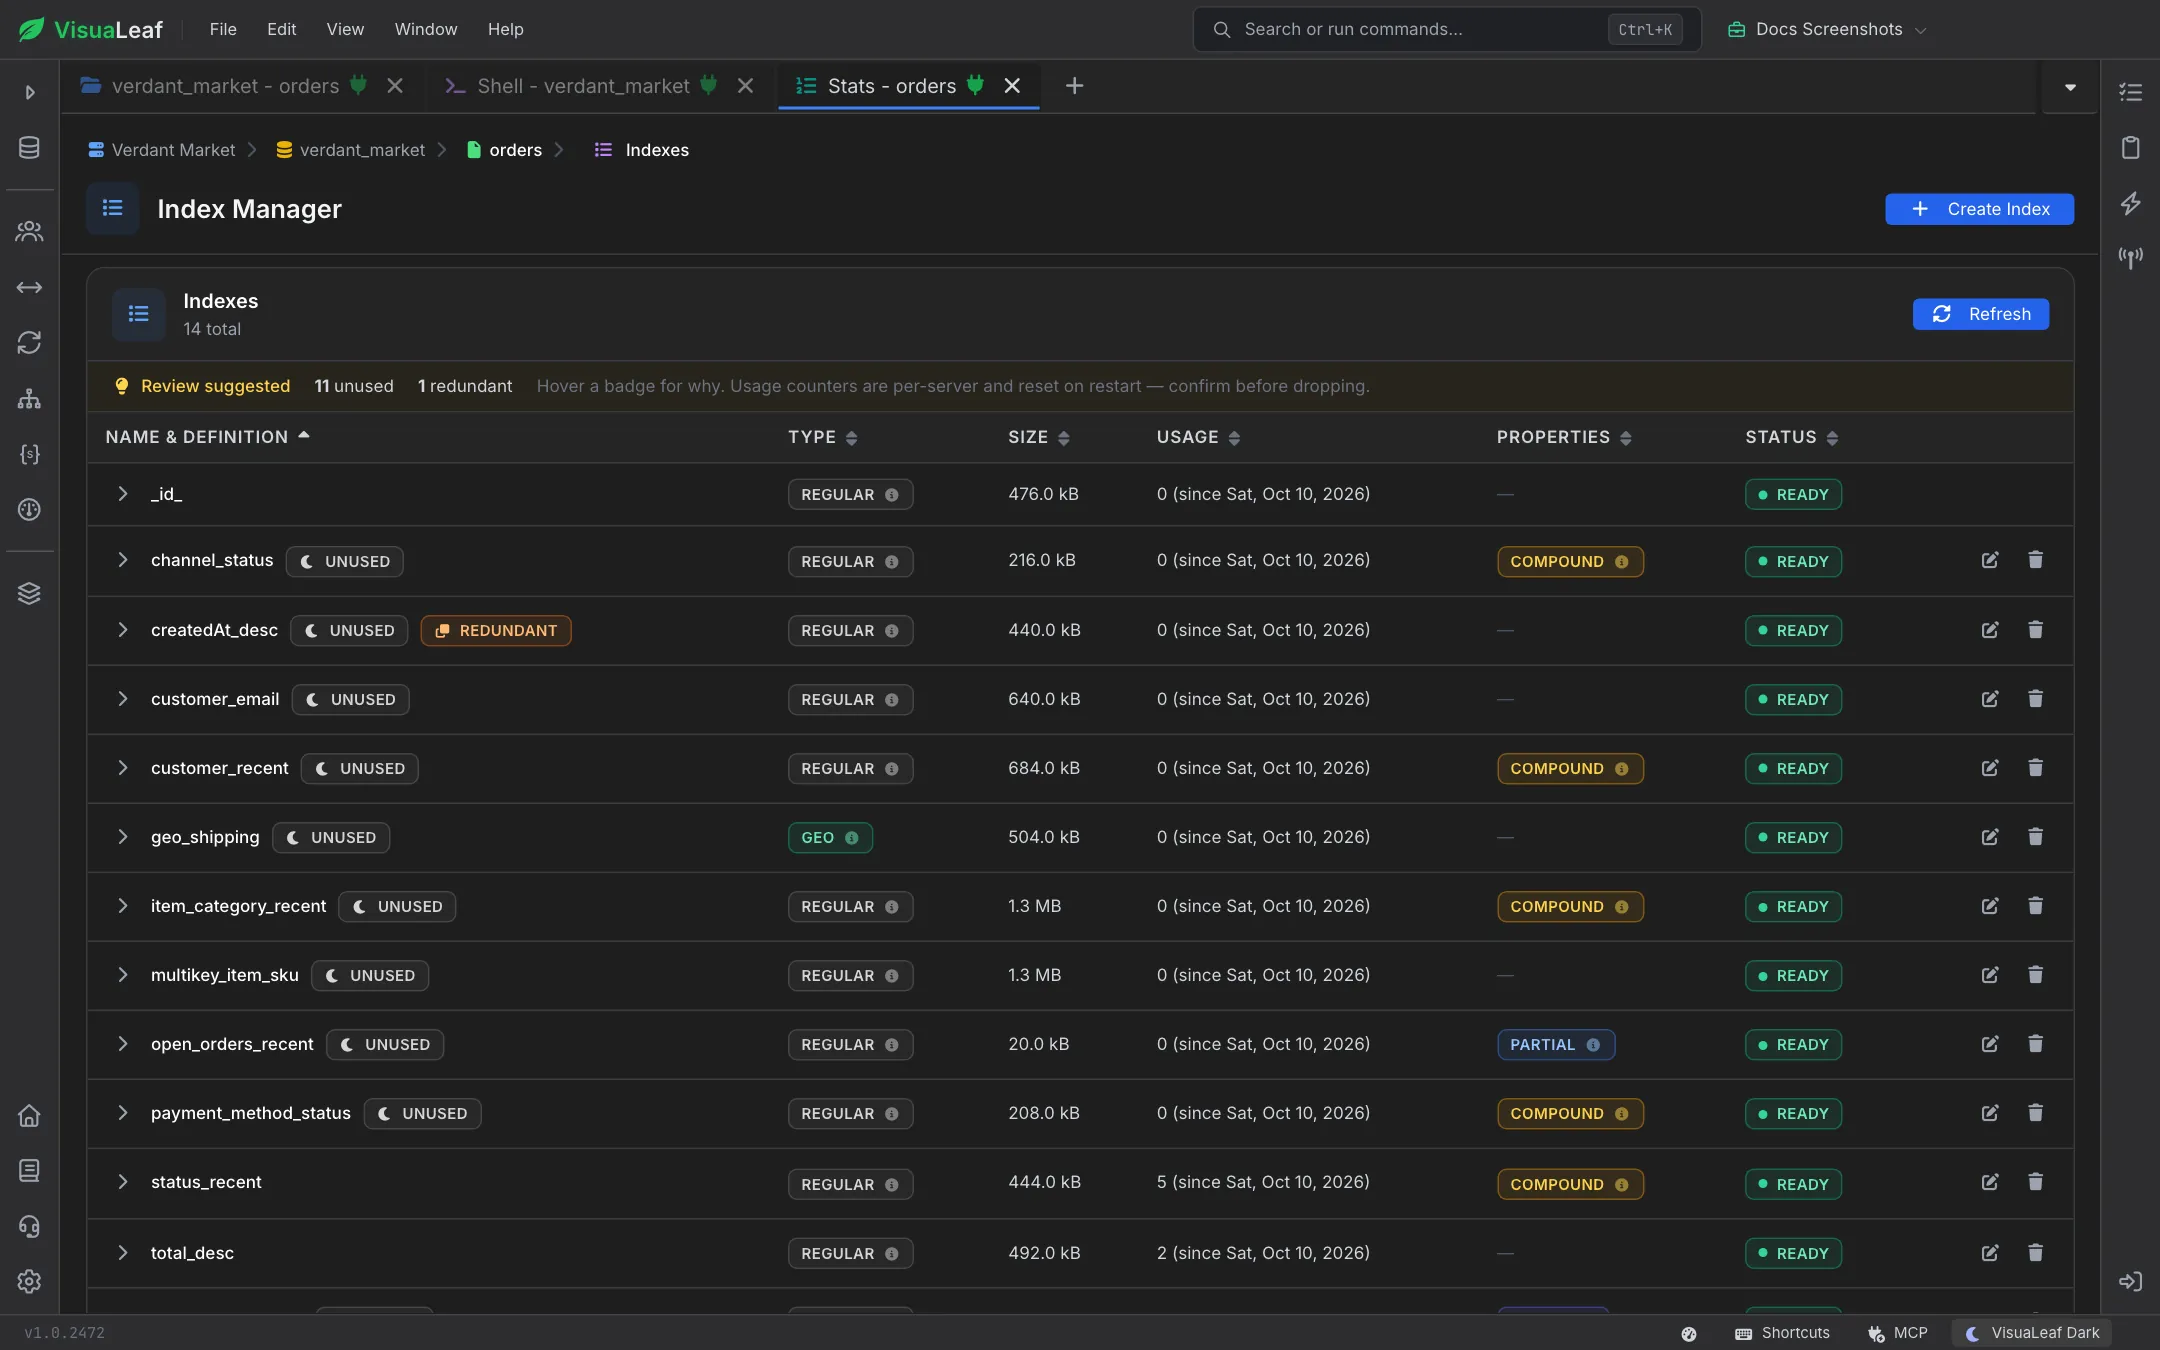Sort indexes by Properties column

(x=1564, y=437)
